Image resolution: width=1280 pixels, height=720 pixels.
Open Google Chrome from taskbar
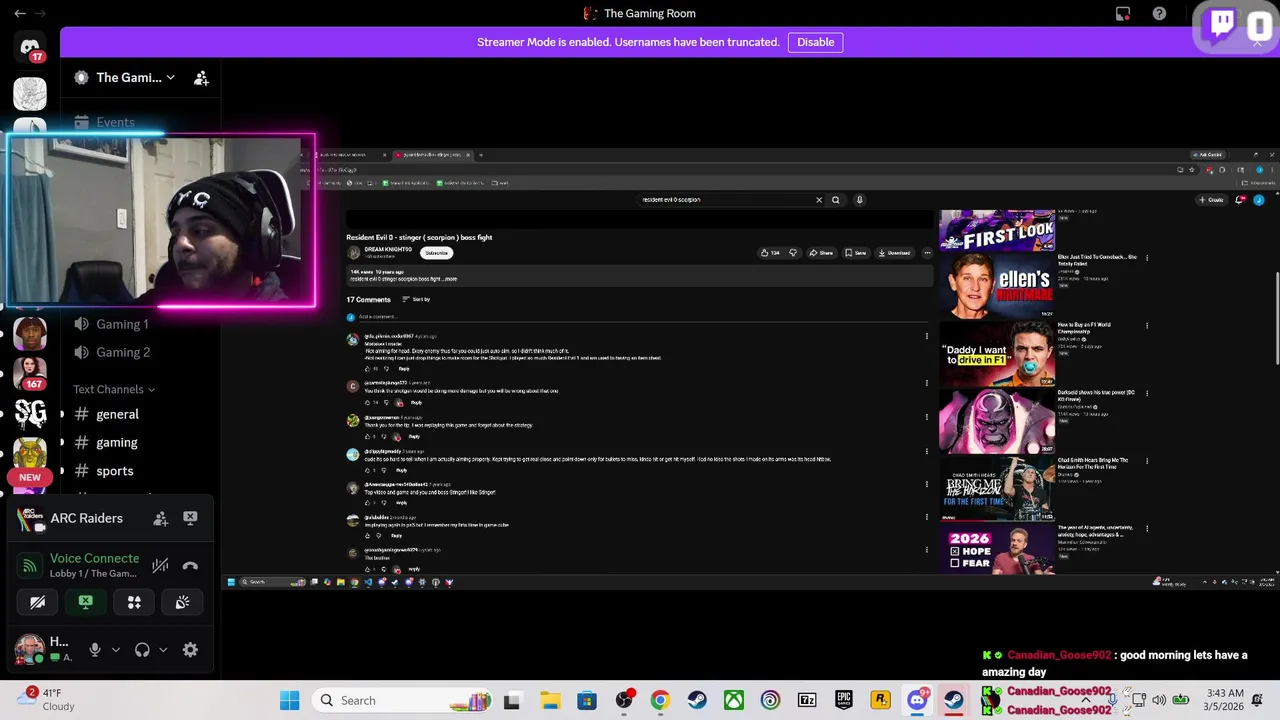[x=660, y=701]
